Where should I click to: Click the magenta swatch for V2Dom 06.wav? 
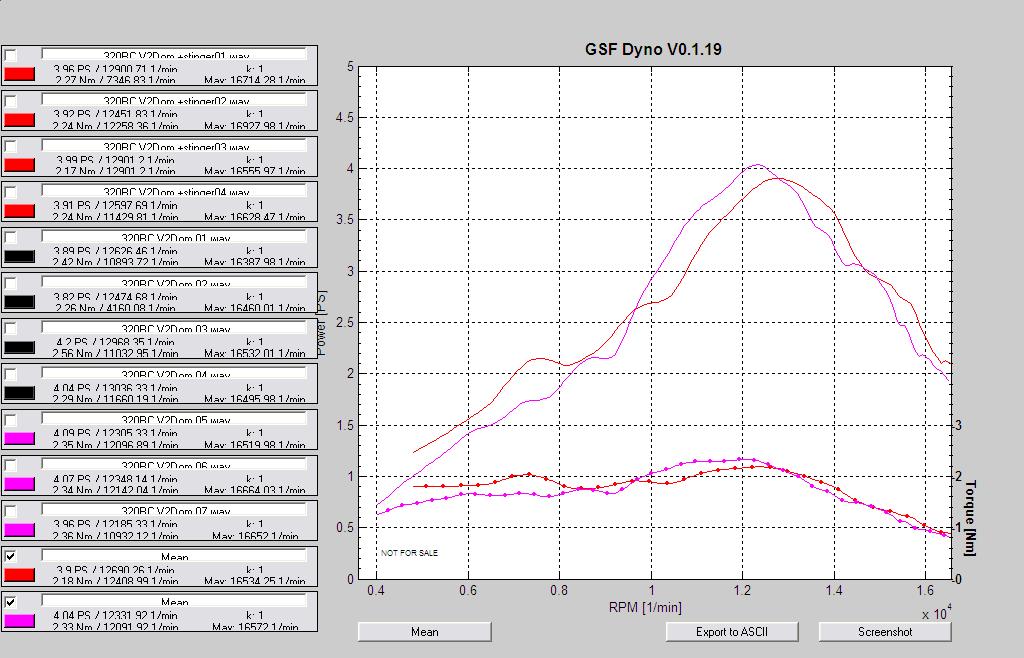tap(20, 484)
